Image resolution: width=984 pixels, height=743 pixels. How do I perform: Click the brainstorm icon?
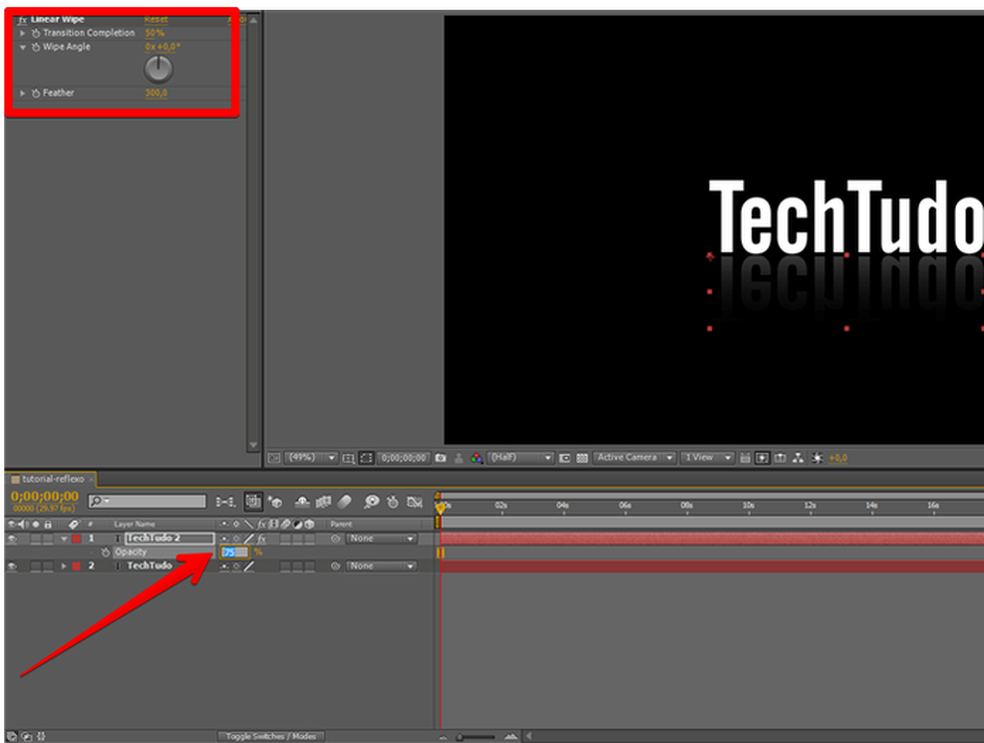tap(372, 502)
